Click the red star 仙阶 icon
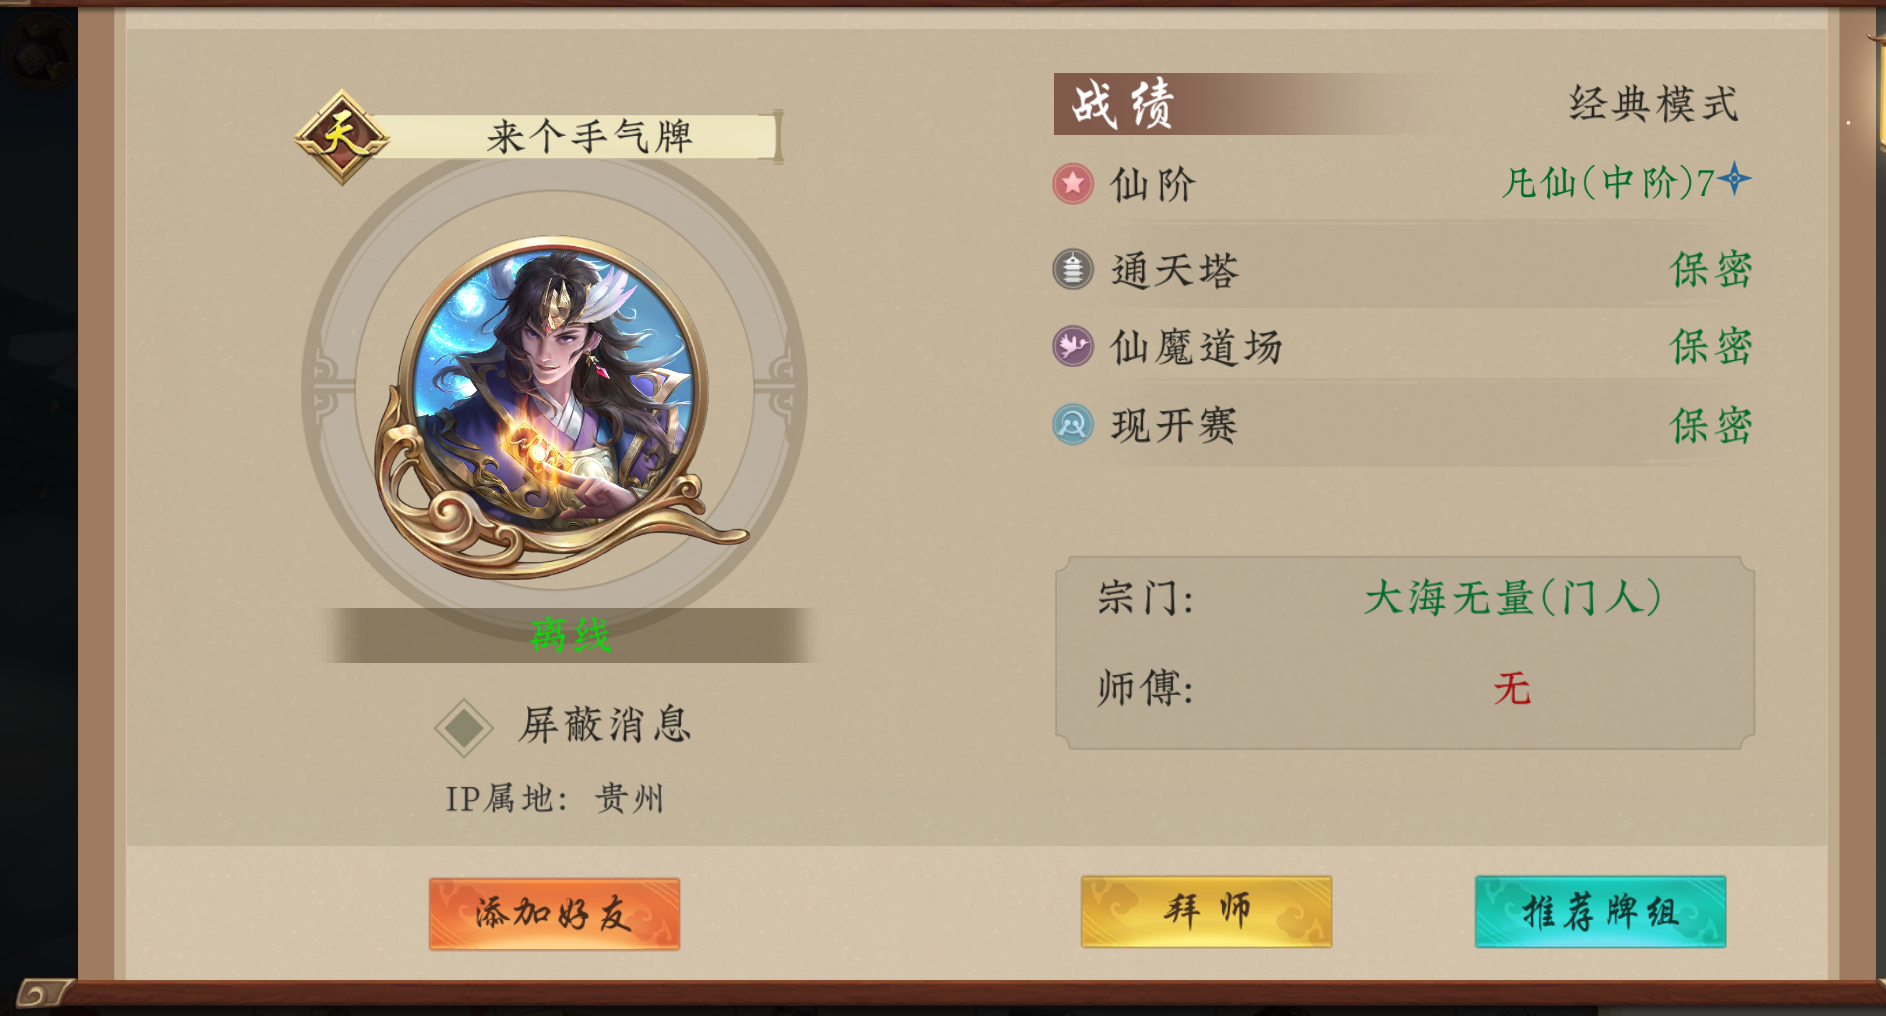This screenshot has width=1886, height=1016. [x=1073, y=184]
